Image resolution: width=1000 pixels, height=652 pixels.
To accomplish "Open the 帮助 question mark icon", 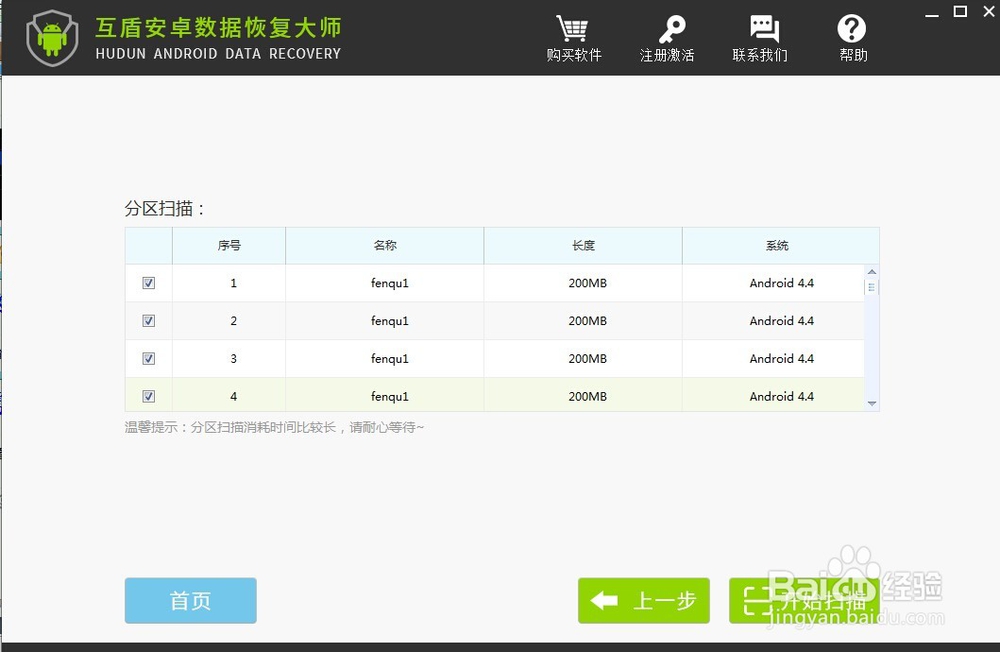I will (x=852, y=28).
